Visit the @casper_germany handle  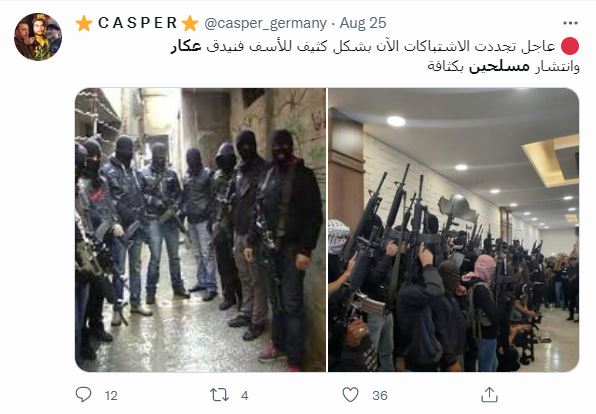tap(265, 24)
